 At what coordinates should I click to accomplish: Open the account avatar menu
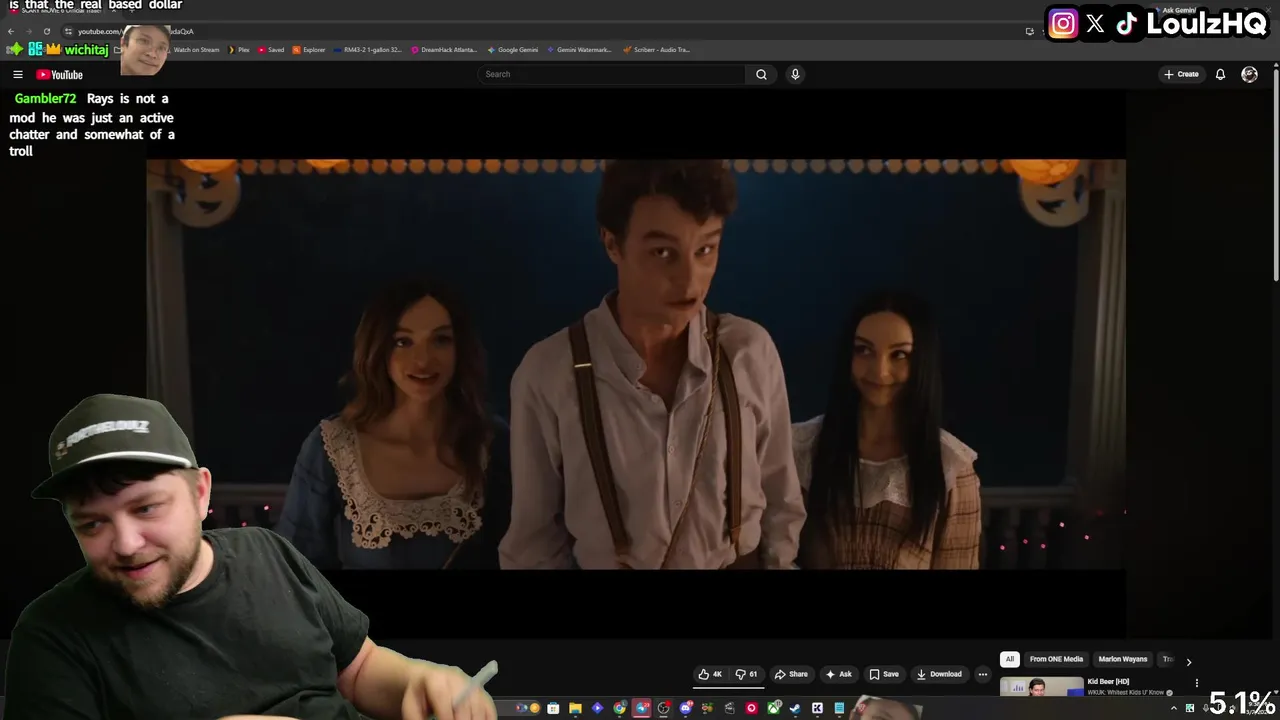click(x=1249, y=74)
